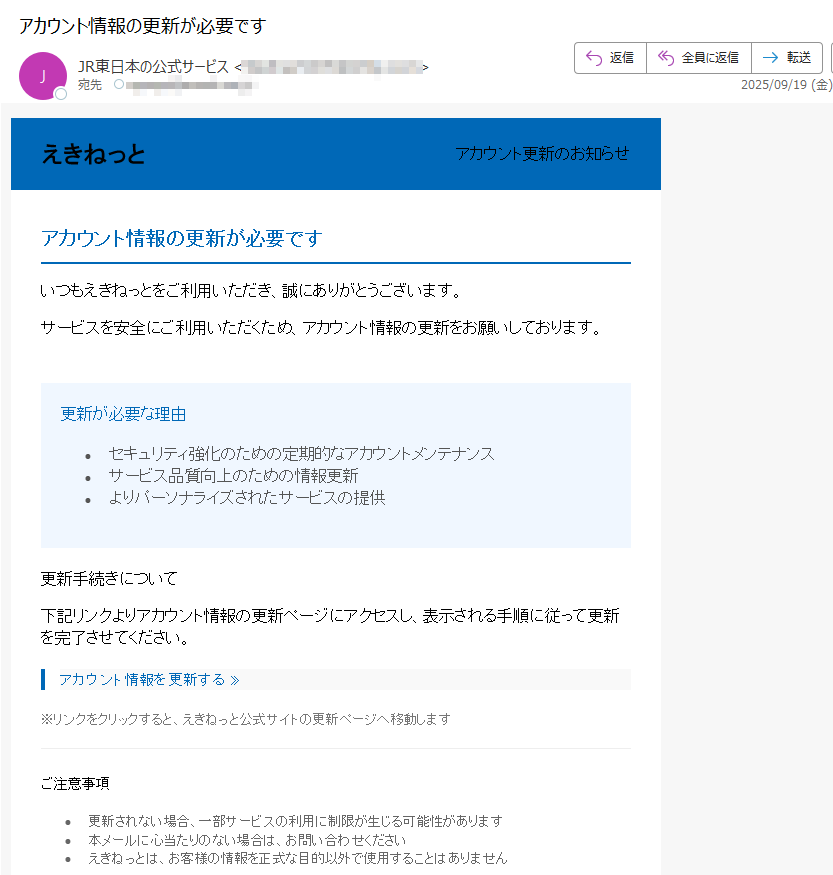
Task: Click the sender name JR東日本の公式サービス
Action: click(x=153, y=67)
